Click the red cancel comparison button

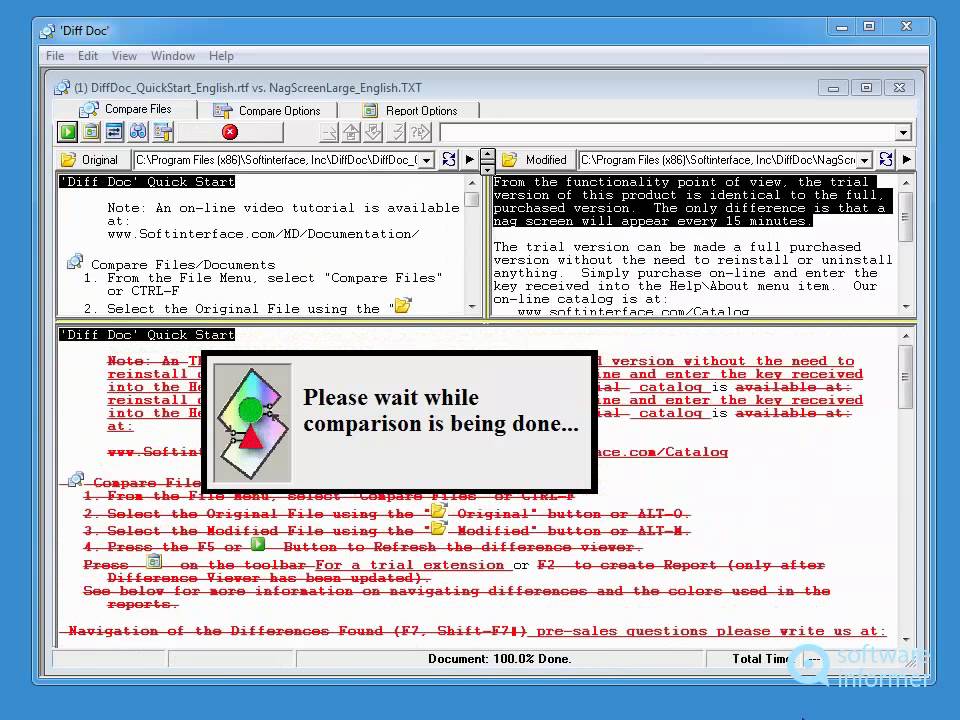pos(230,132)
